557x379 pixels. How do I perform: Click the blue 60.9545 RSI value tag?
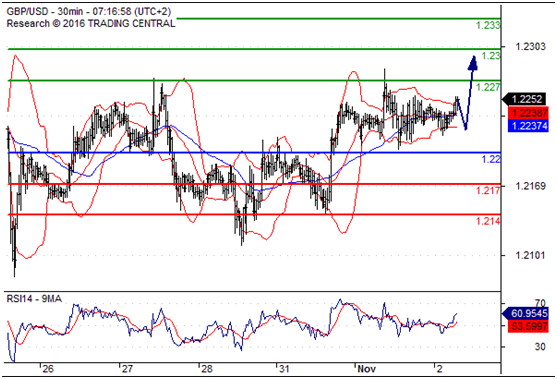525,314
